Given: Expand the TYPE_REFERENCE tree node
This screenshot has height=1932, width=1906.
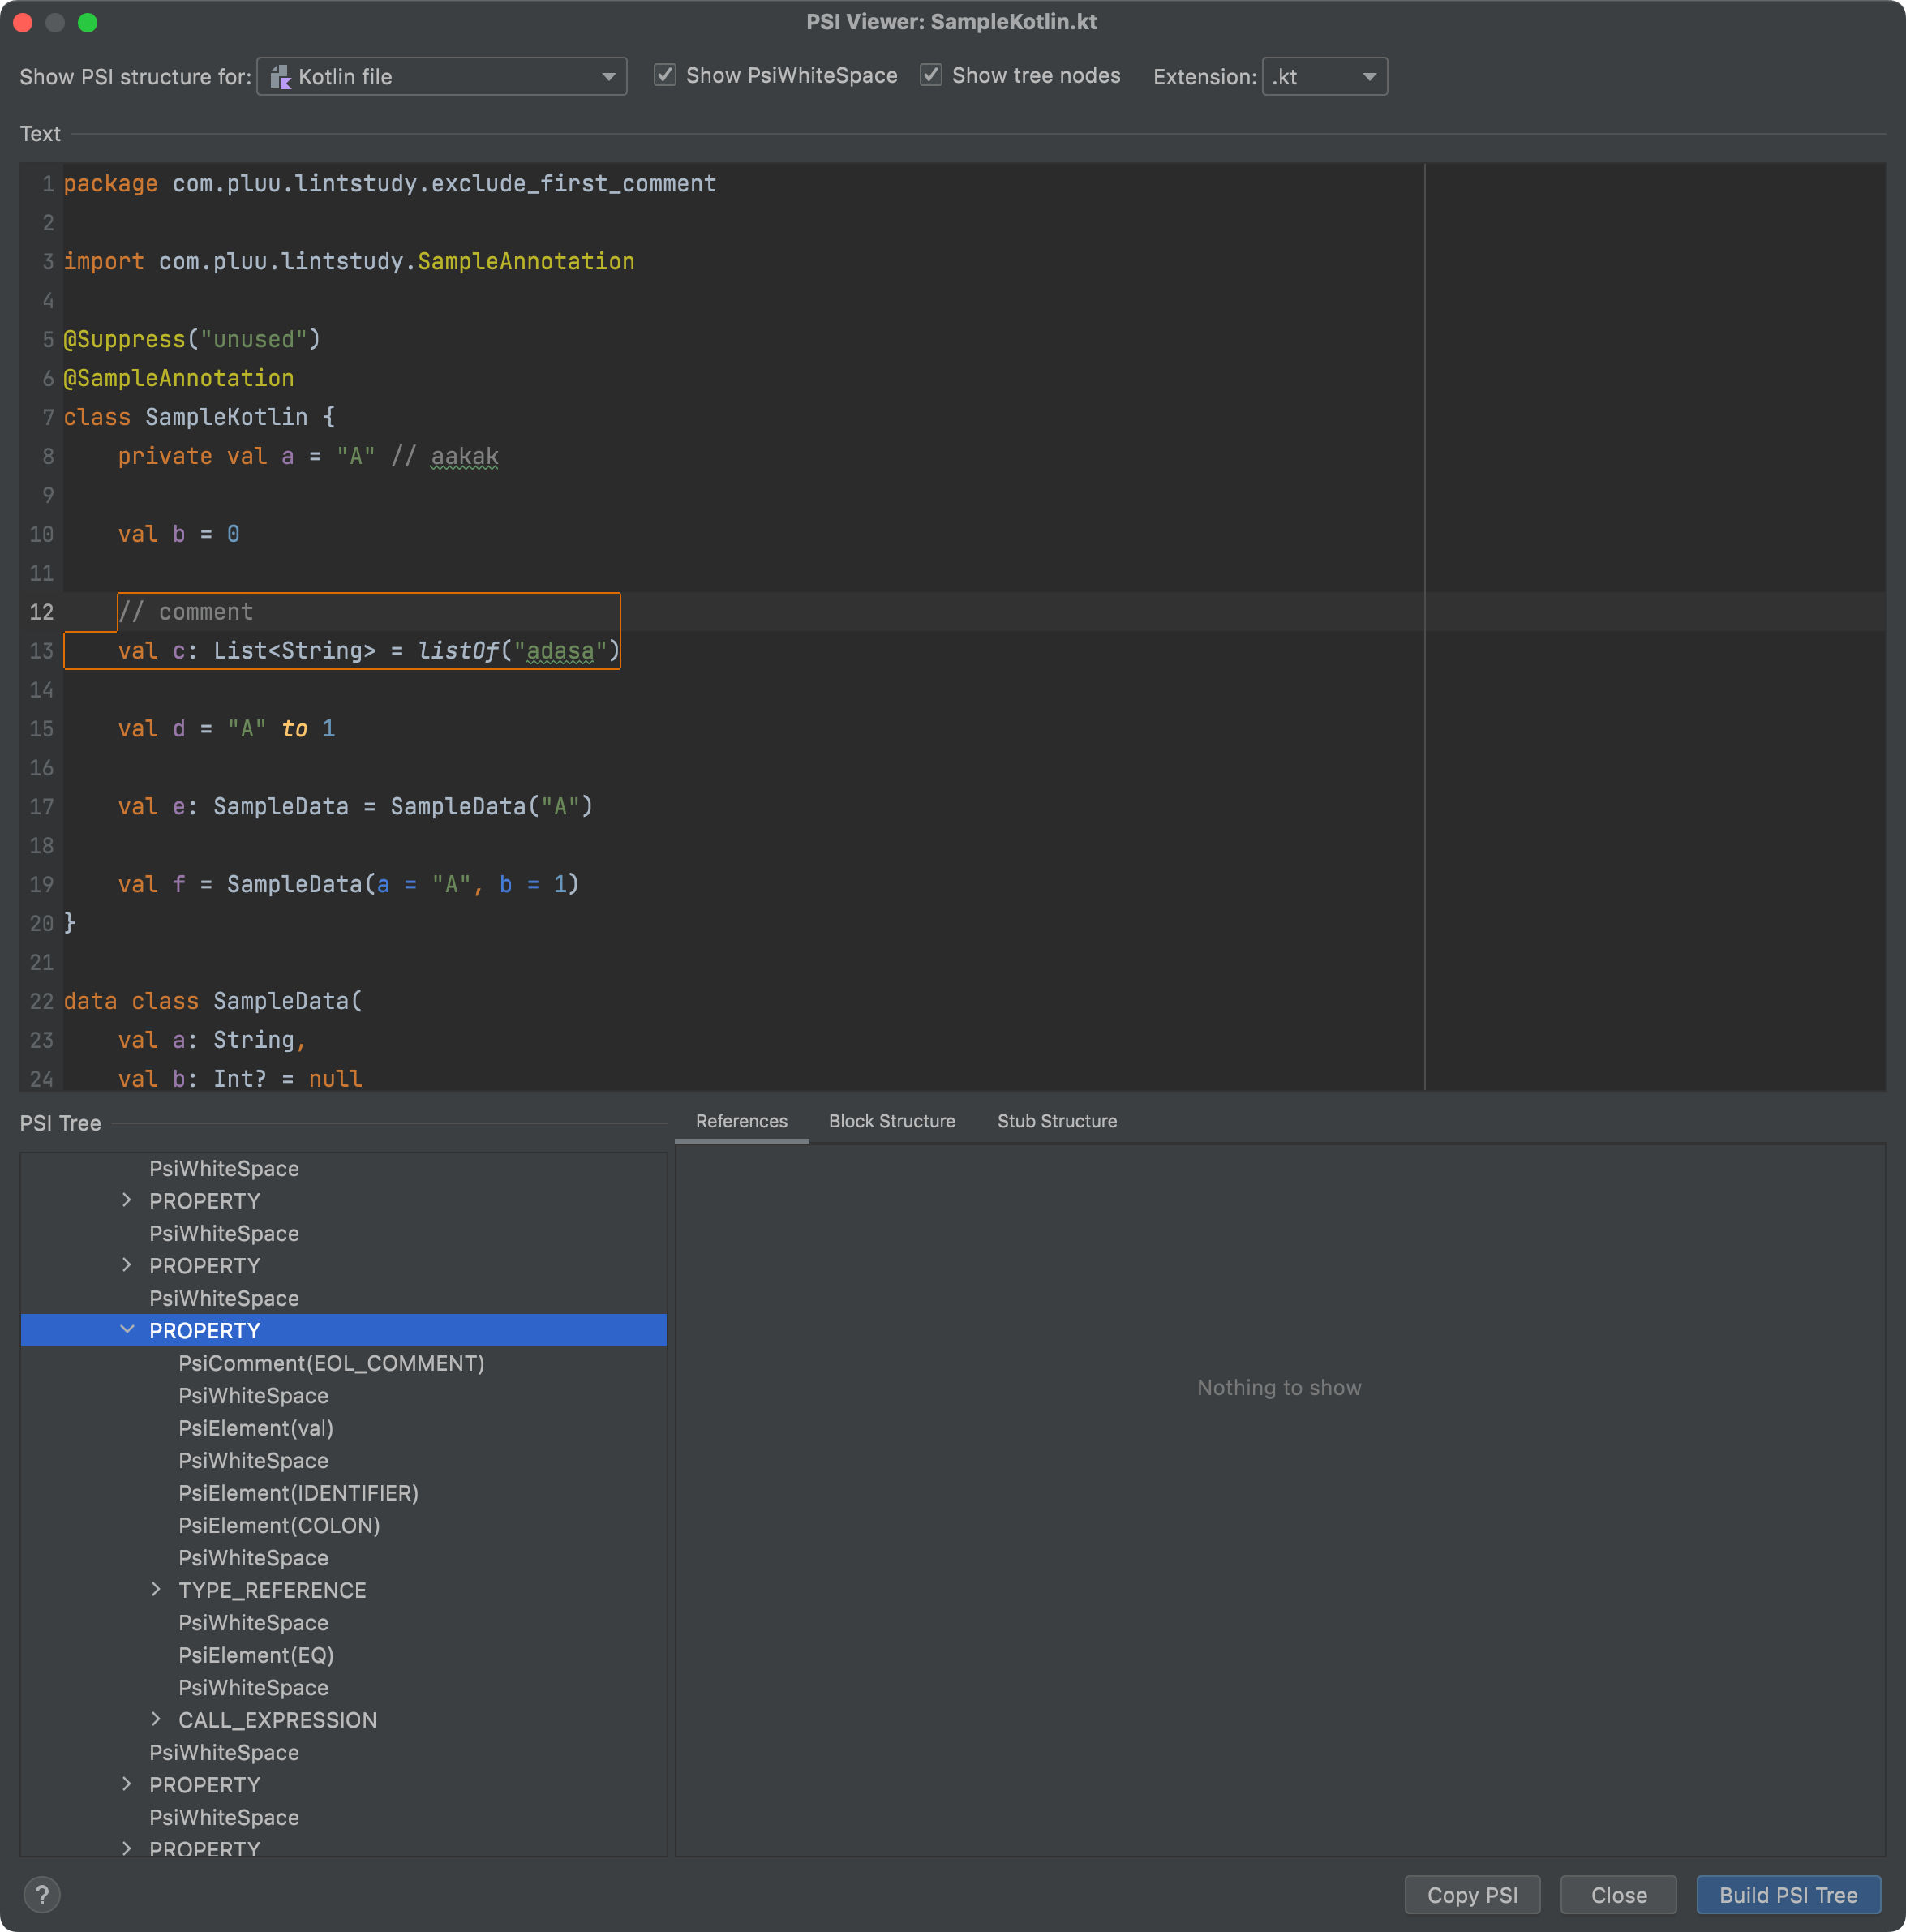Looking at the screenshot, I should pyautogui.click(x=156, y=1589).
